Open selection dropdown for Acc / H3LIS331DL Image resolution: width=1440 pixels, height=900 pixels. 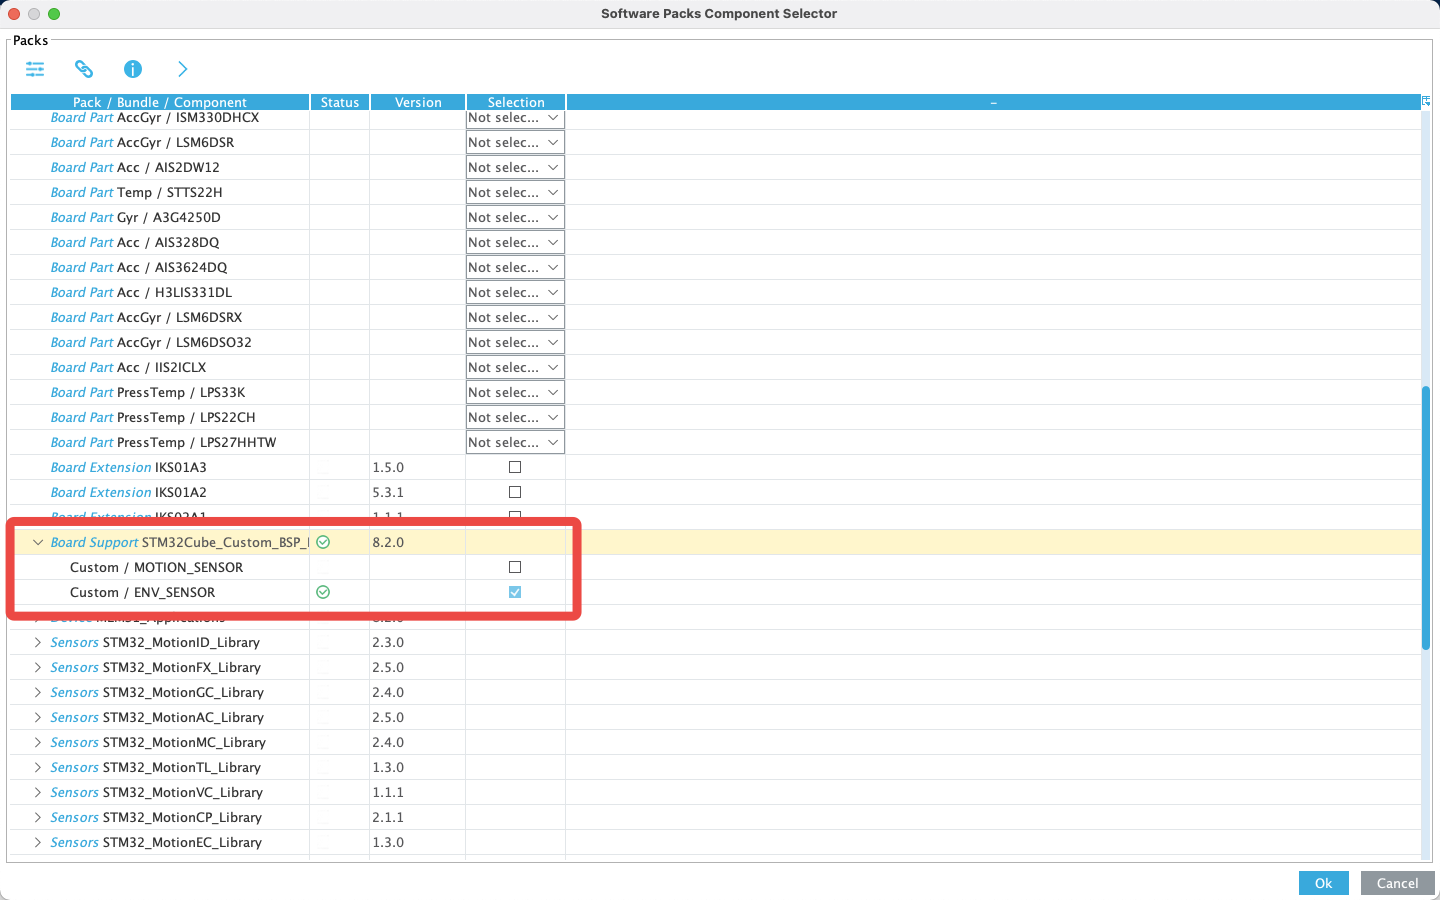click(515, 292)
